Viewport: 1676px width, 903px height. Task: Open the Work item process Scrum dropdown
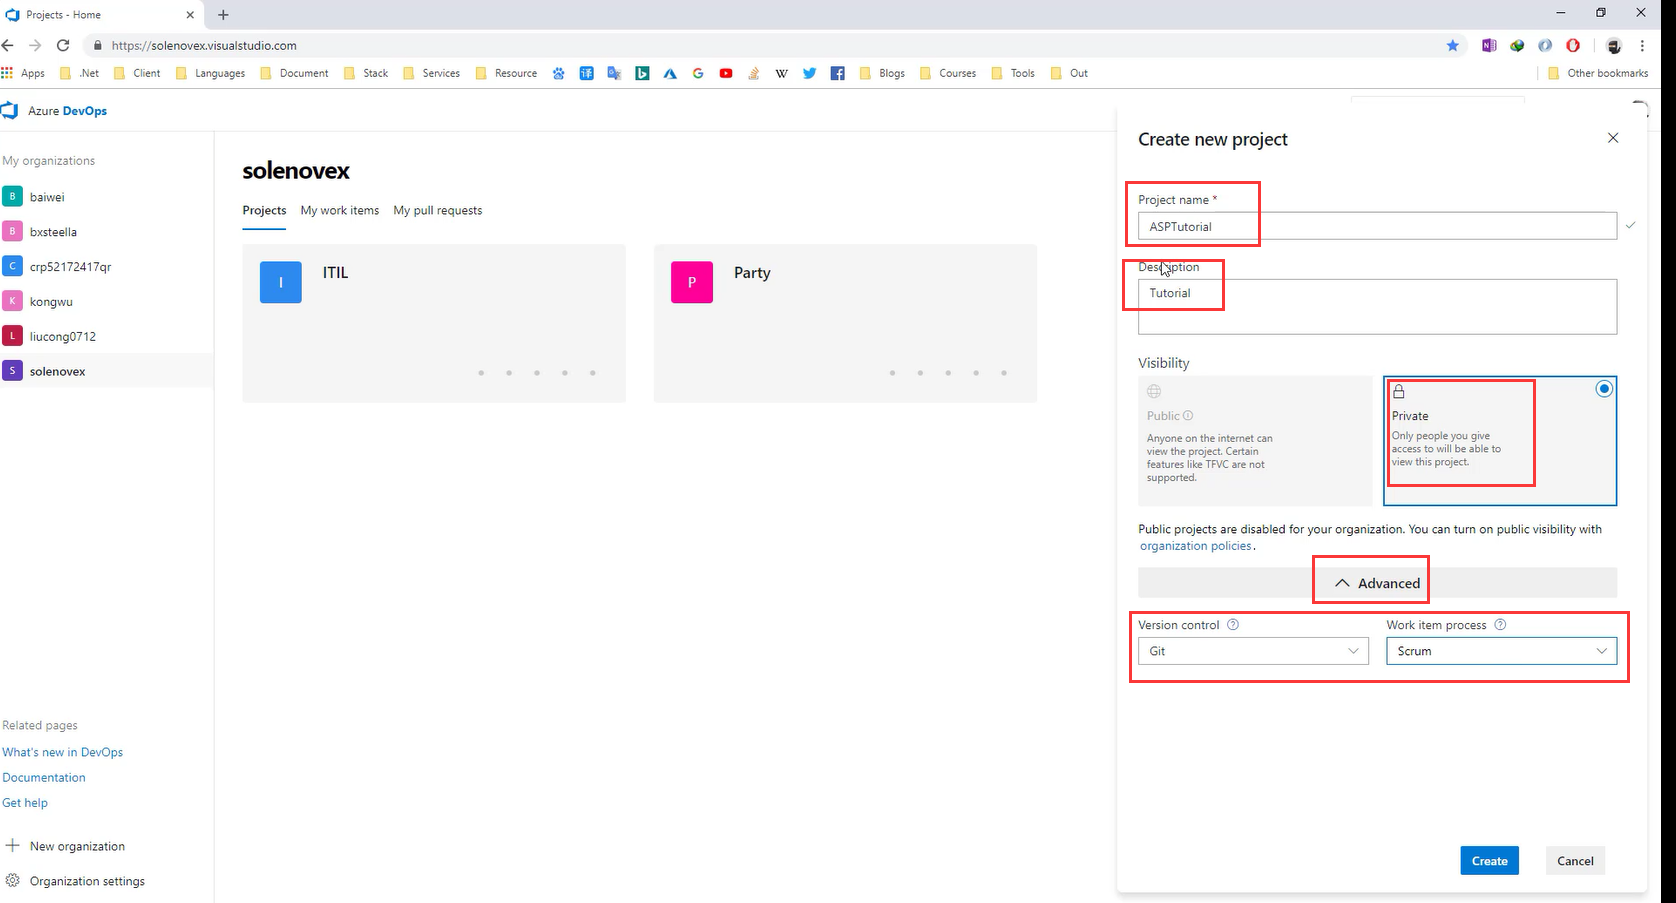[x=1501, y=651]
